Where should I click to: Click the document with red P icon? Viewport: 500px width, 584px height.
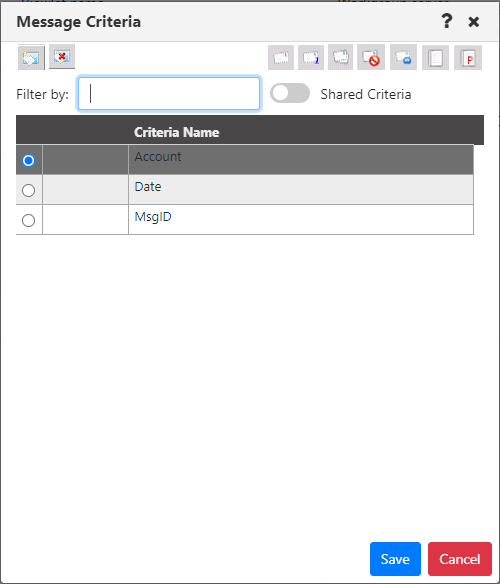[468, 58]
